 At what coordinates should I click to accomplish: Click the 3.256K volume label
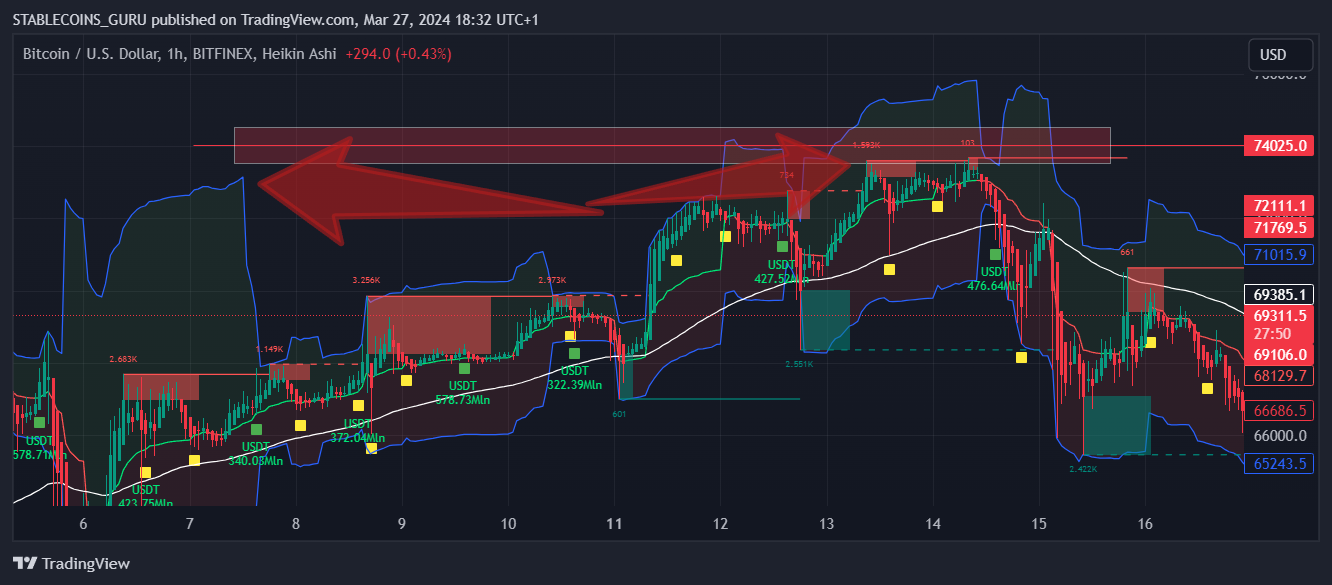point(366,280)
